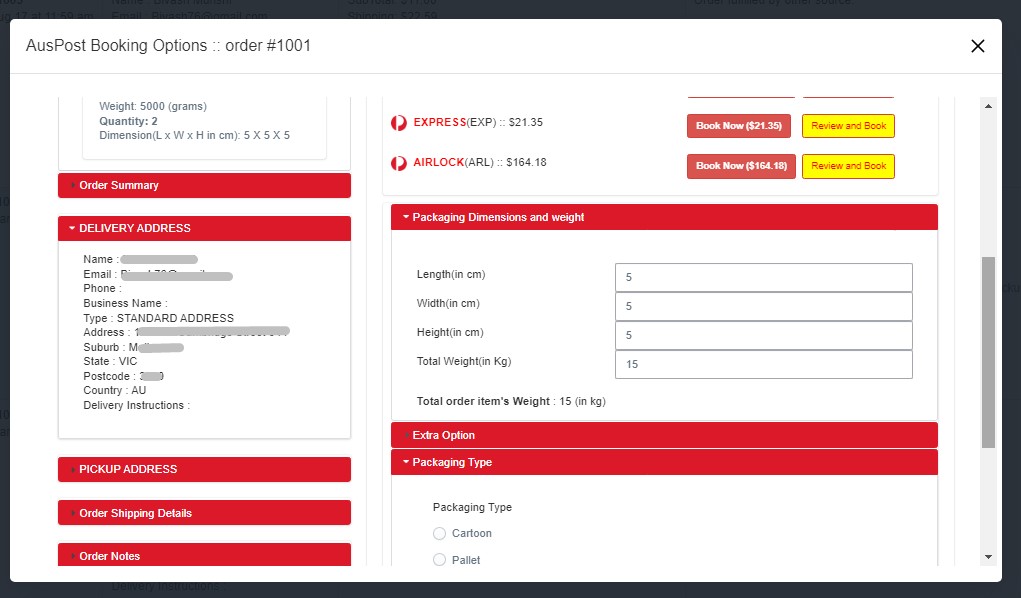Click the 'Delivery Instructions :' line
This screenshot has width=1021, height=598.
click(137, 405)
